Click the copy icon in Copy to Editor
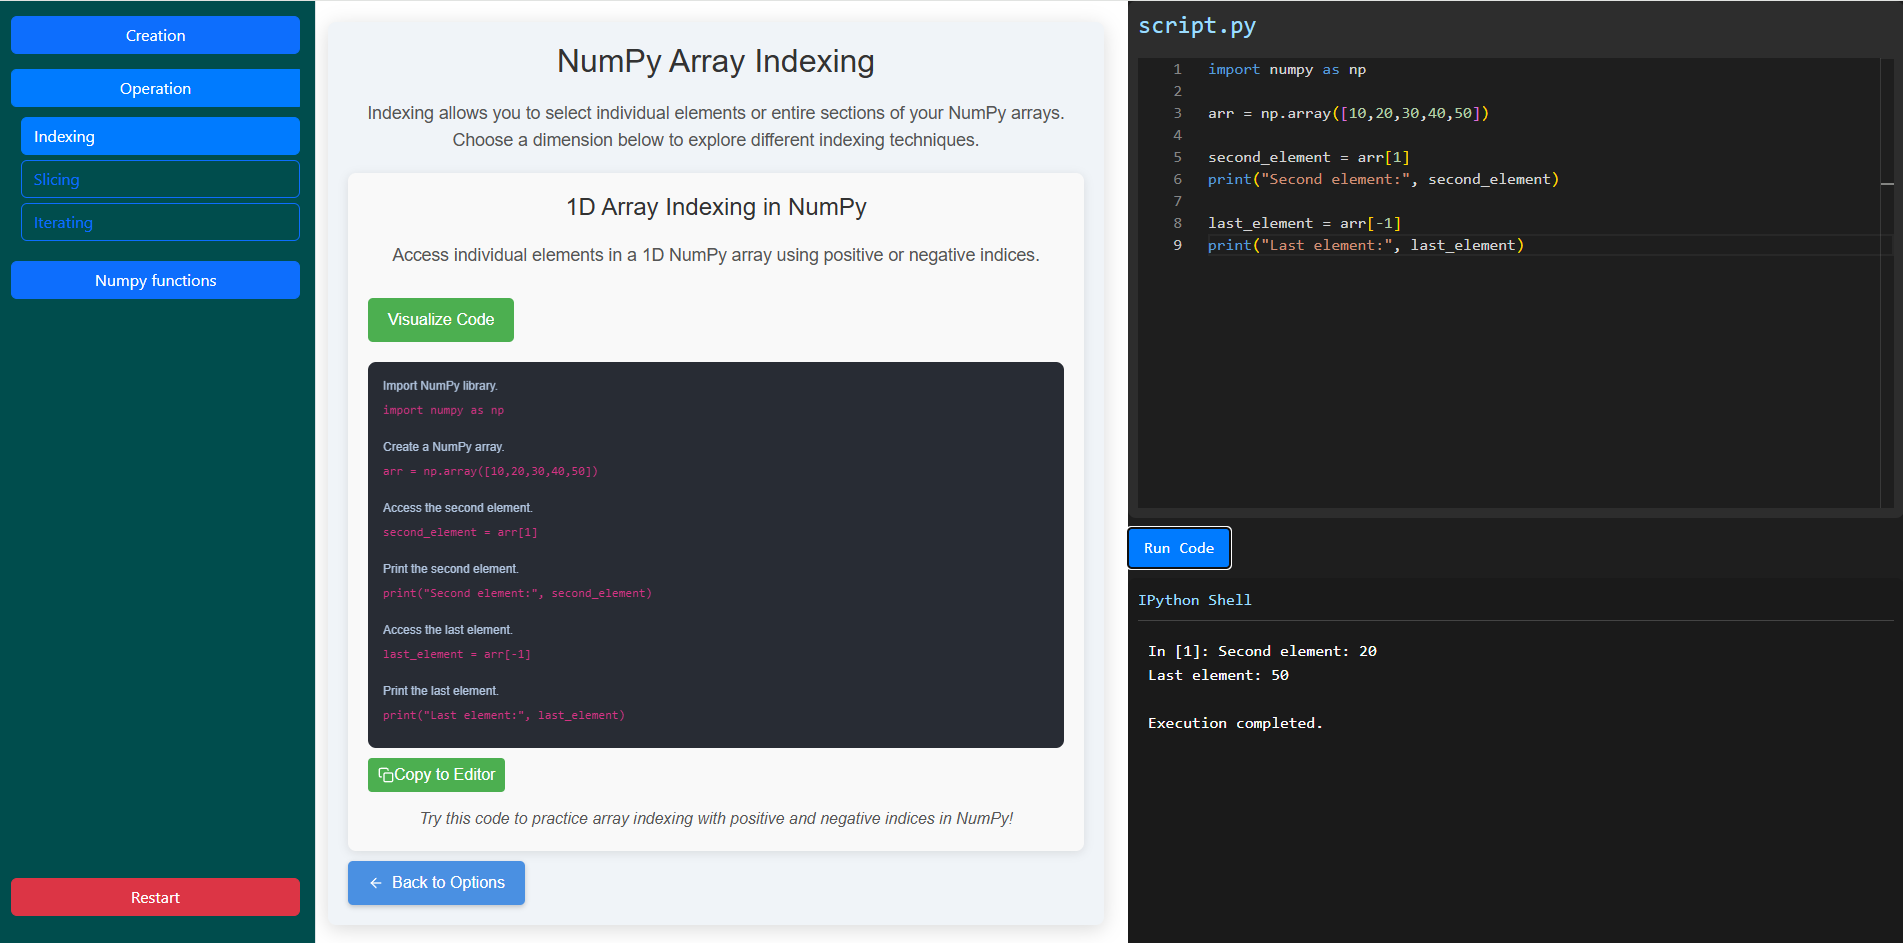 (385, 775)
